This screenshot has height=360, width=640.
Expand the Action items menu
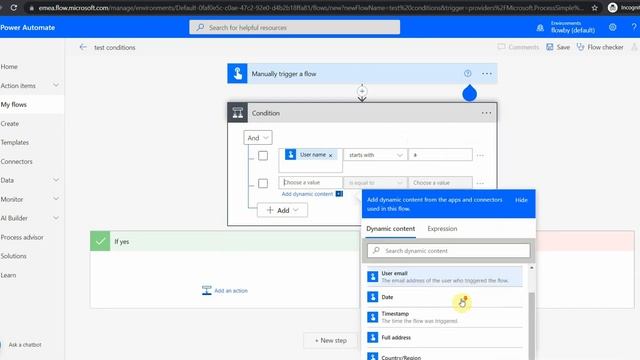[x=56, y=85]
